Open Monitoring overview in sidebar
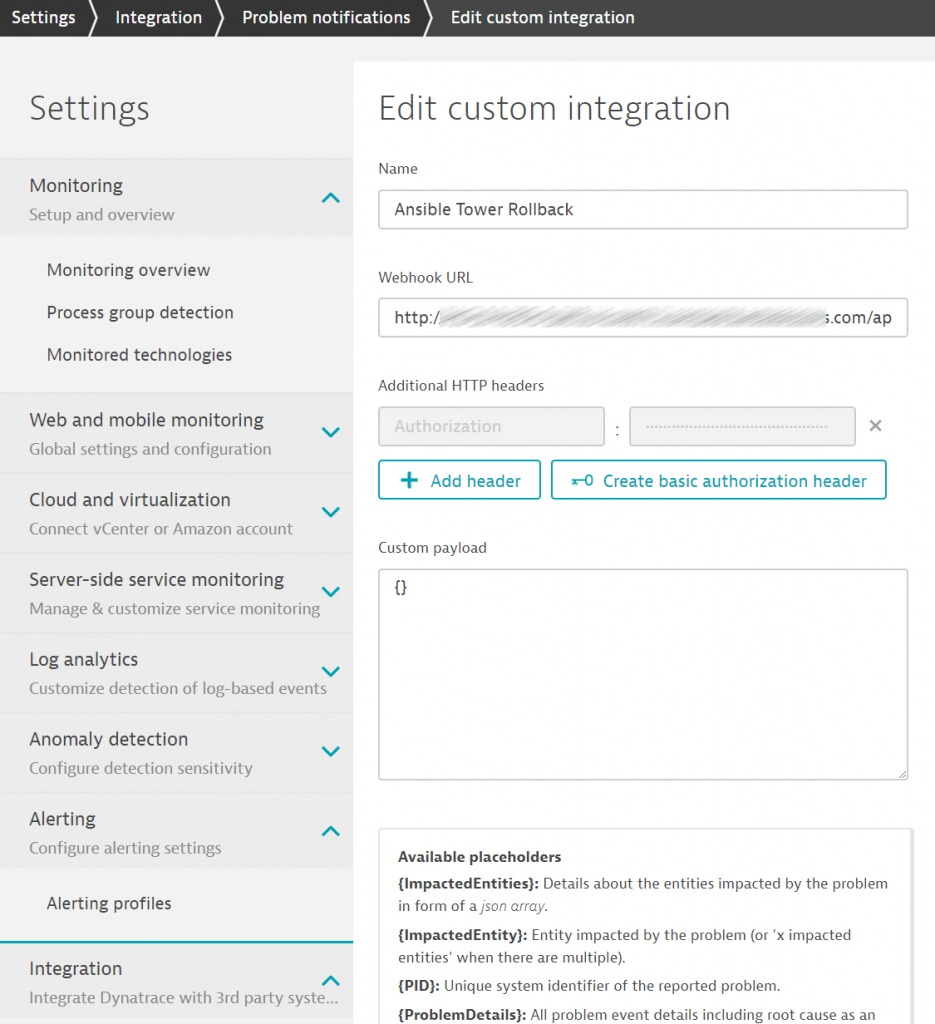935x1024 pixels. click(128, 270)
